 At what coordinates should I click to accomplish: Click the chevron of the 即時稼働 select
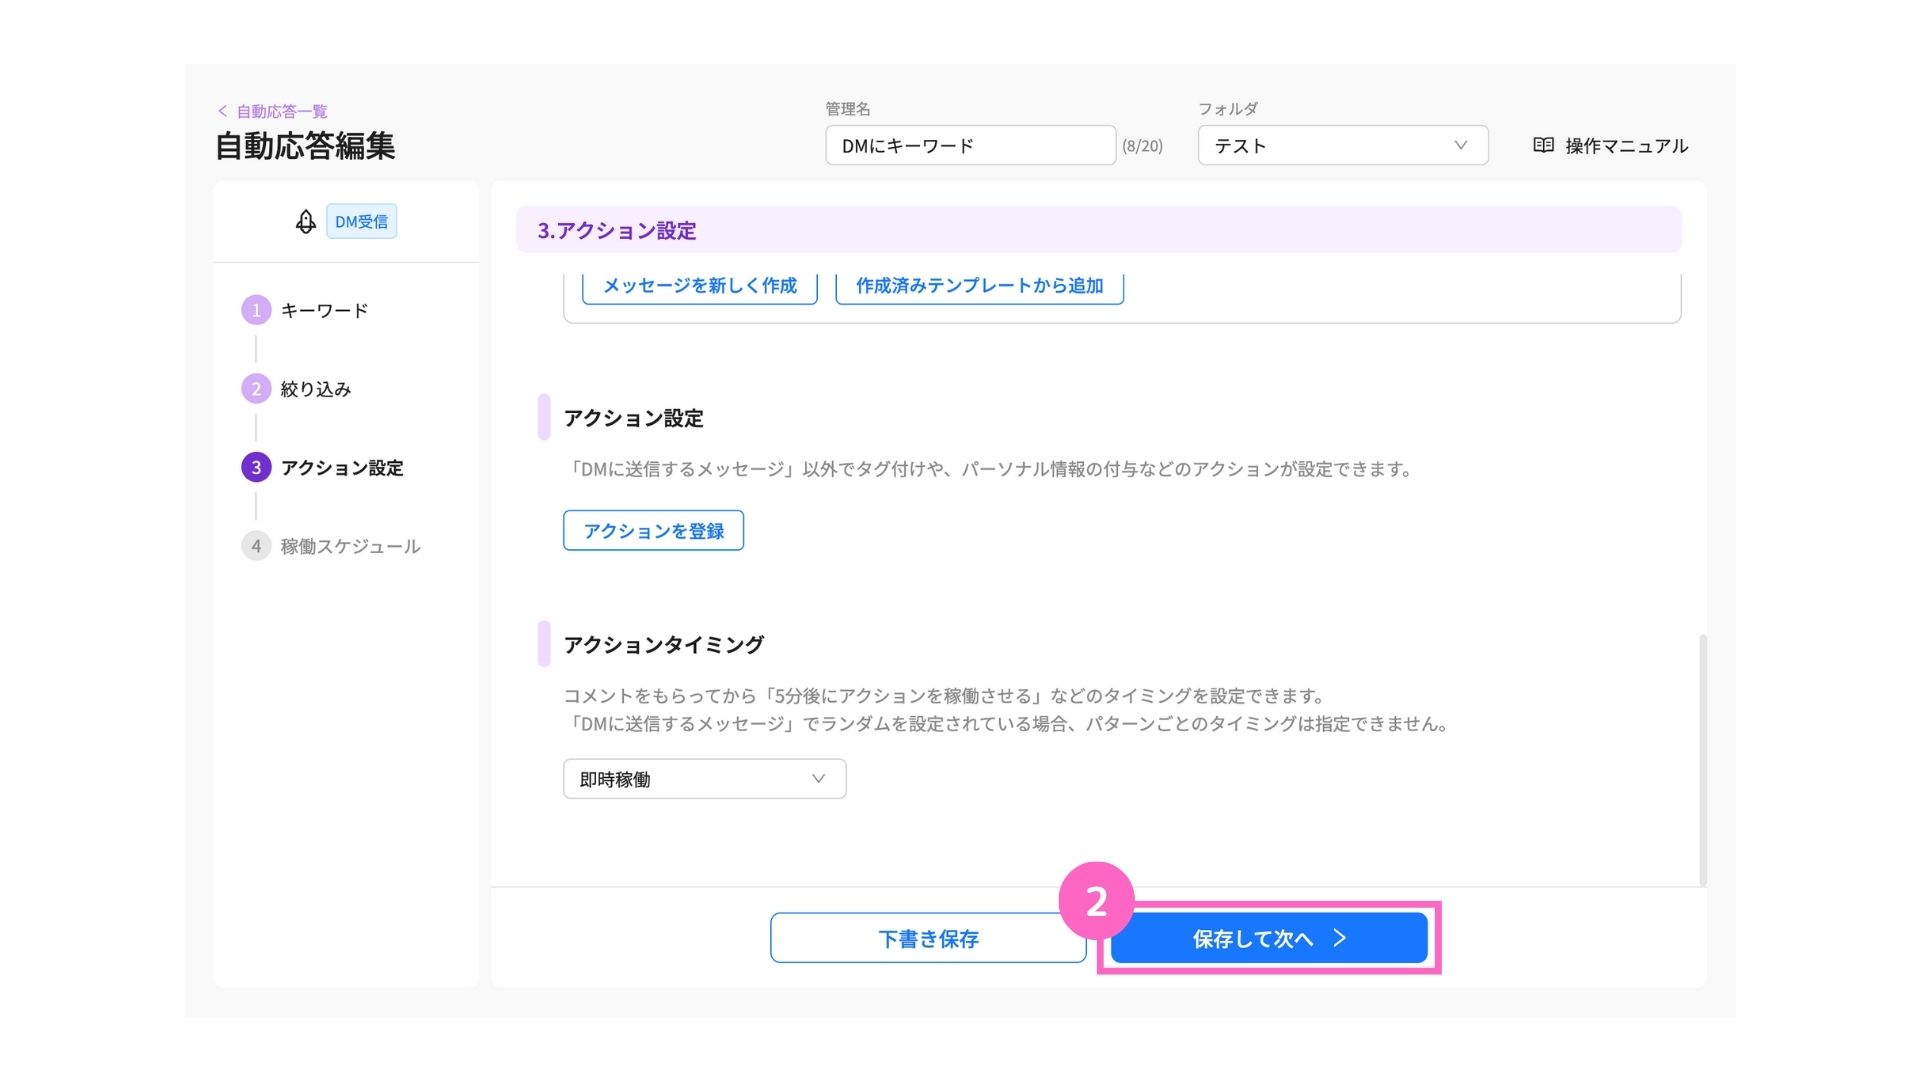coord(818,779)
